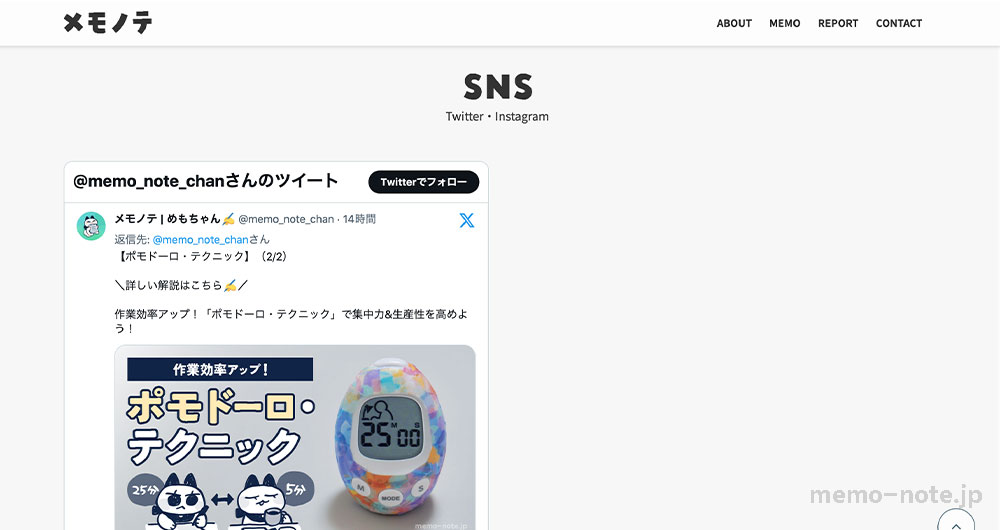Click the @memo_note_chanさんのツイート heading
Viewport: 1000px width, 530px height.
(205, 181)
